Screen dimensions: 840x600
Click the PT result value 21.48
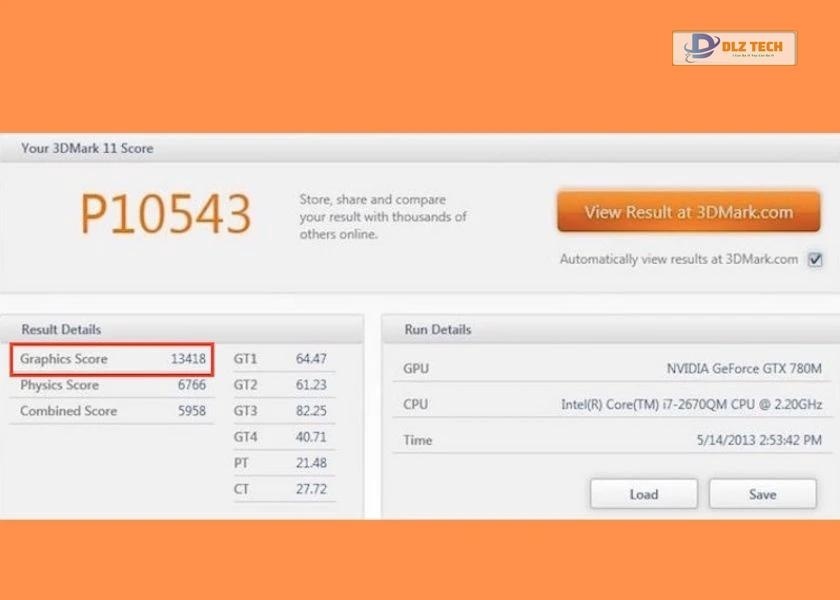click(311, 463)
